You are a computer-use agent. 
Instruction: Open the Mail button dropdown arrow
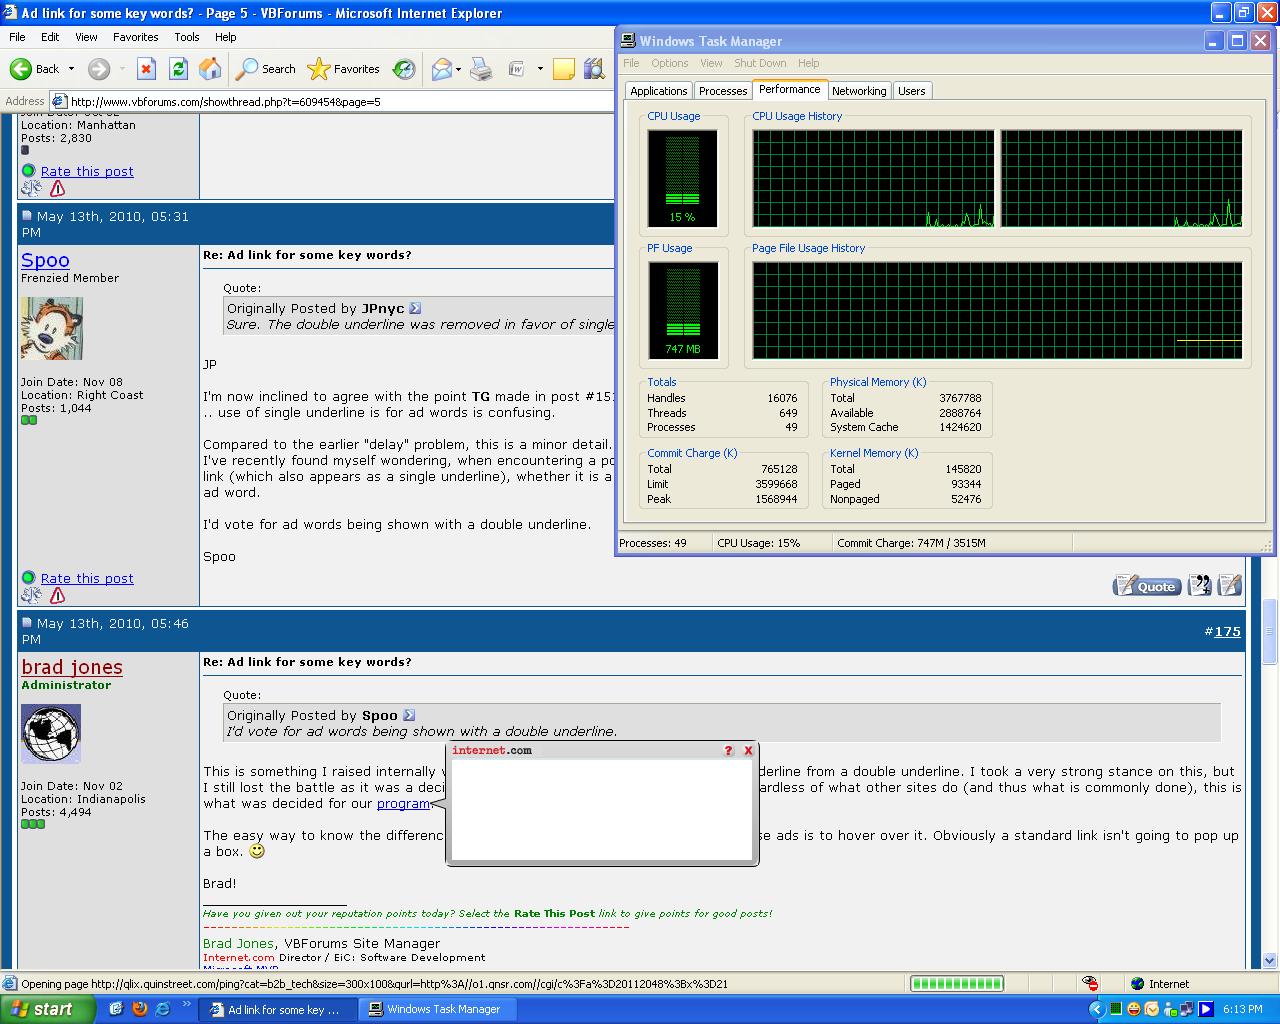coord(458,69)
